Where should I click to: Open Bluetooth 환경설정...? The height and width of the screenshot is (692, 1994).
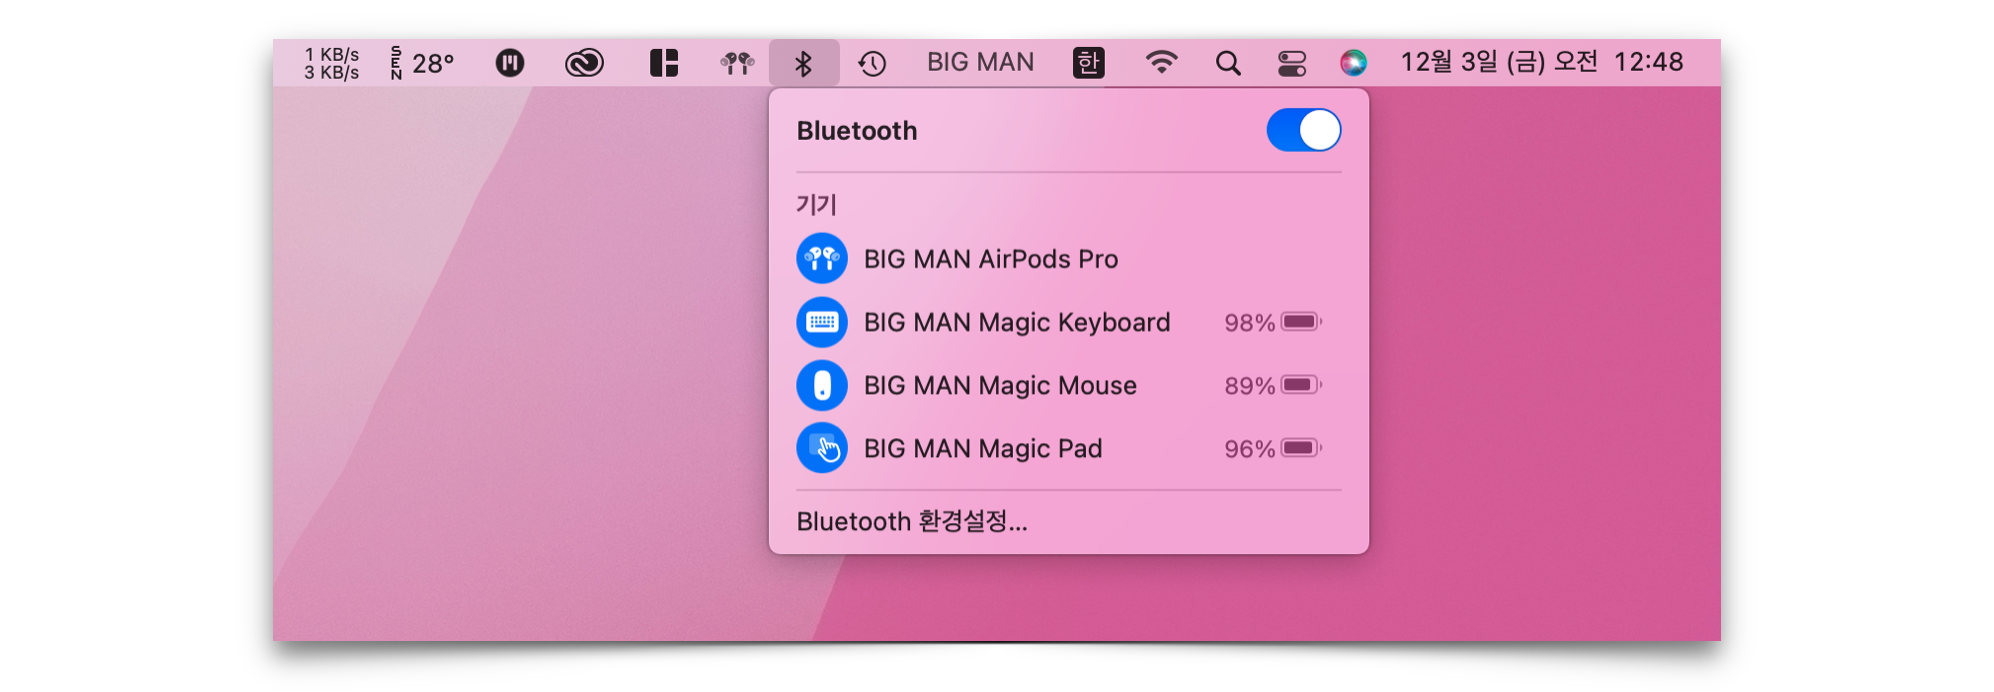point(912,521)
